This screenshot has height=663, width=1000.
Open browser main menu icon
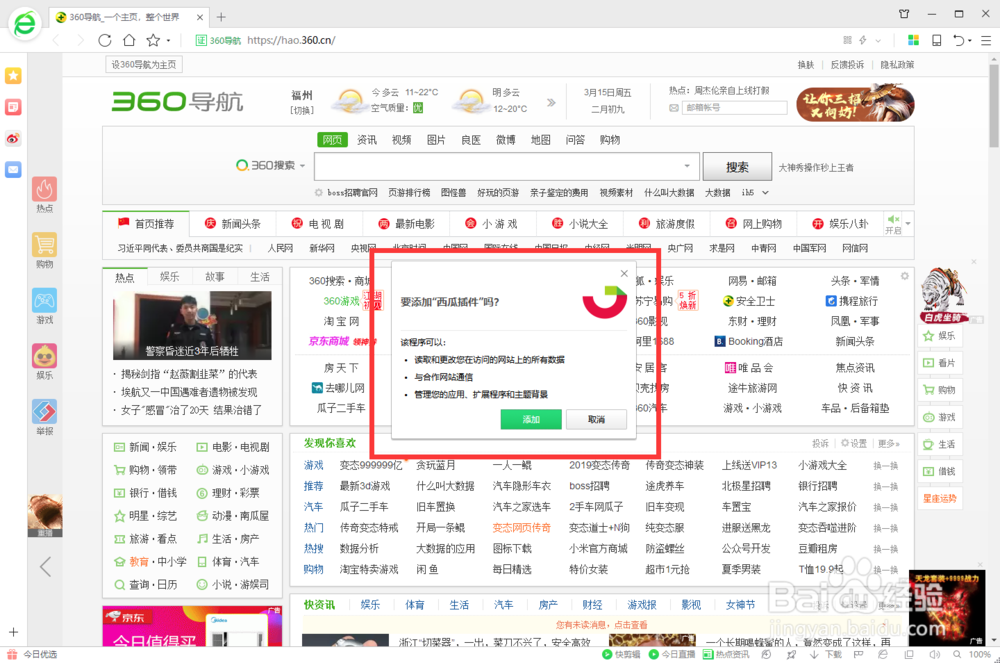point(986,40)
